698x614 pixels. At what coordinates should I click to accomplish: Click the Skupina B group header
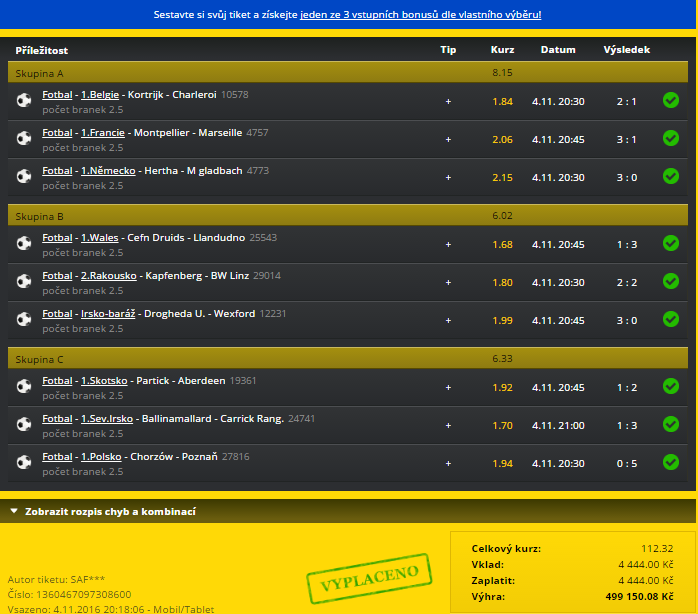(39, 215)
